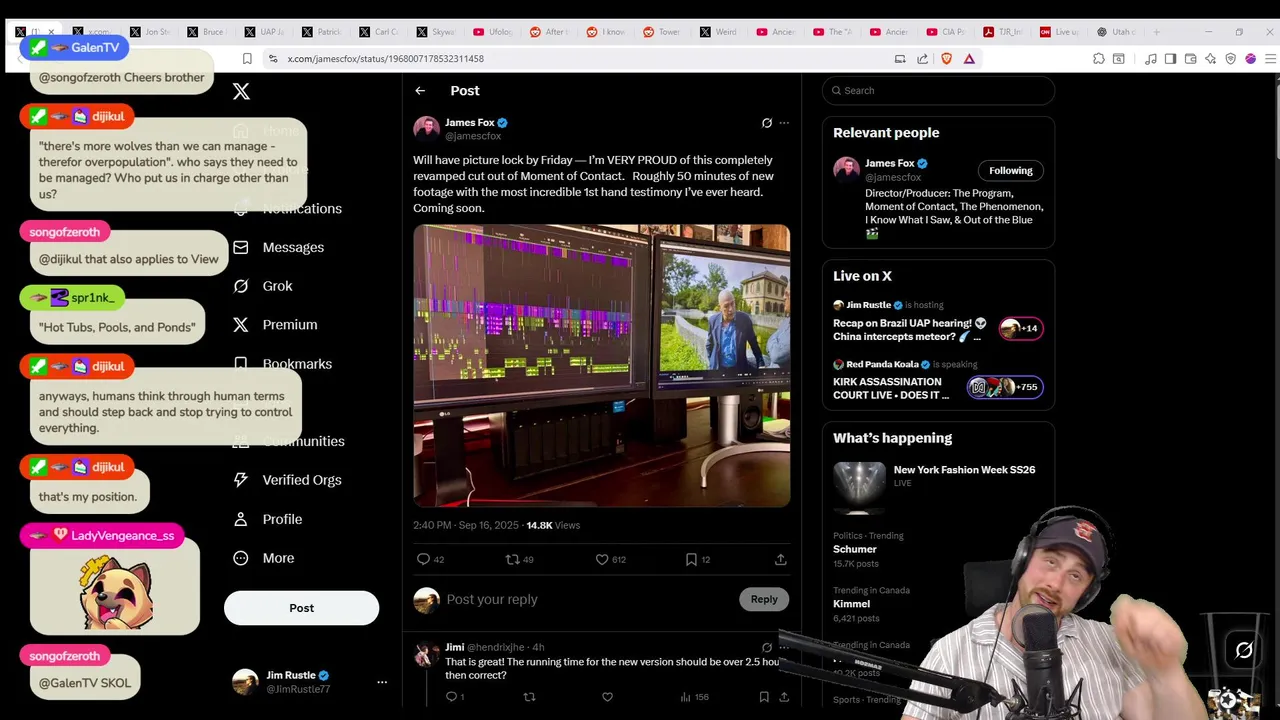The height and width of the screenshot is (720, 1280).
Task: Open the browser Extensions puzzle icon
Action: pyautogui.click(x=1099, y=59)
